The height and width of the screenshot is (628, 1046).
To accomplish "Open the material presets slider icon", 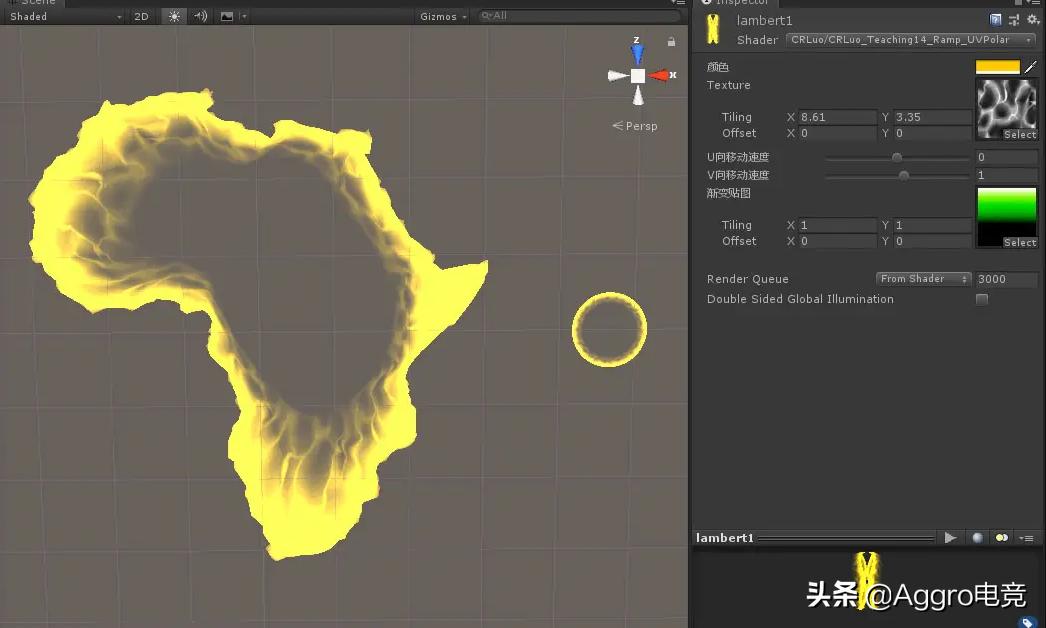I will [1014, 20].
